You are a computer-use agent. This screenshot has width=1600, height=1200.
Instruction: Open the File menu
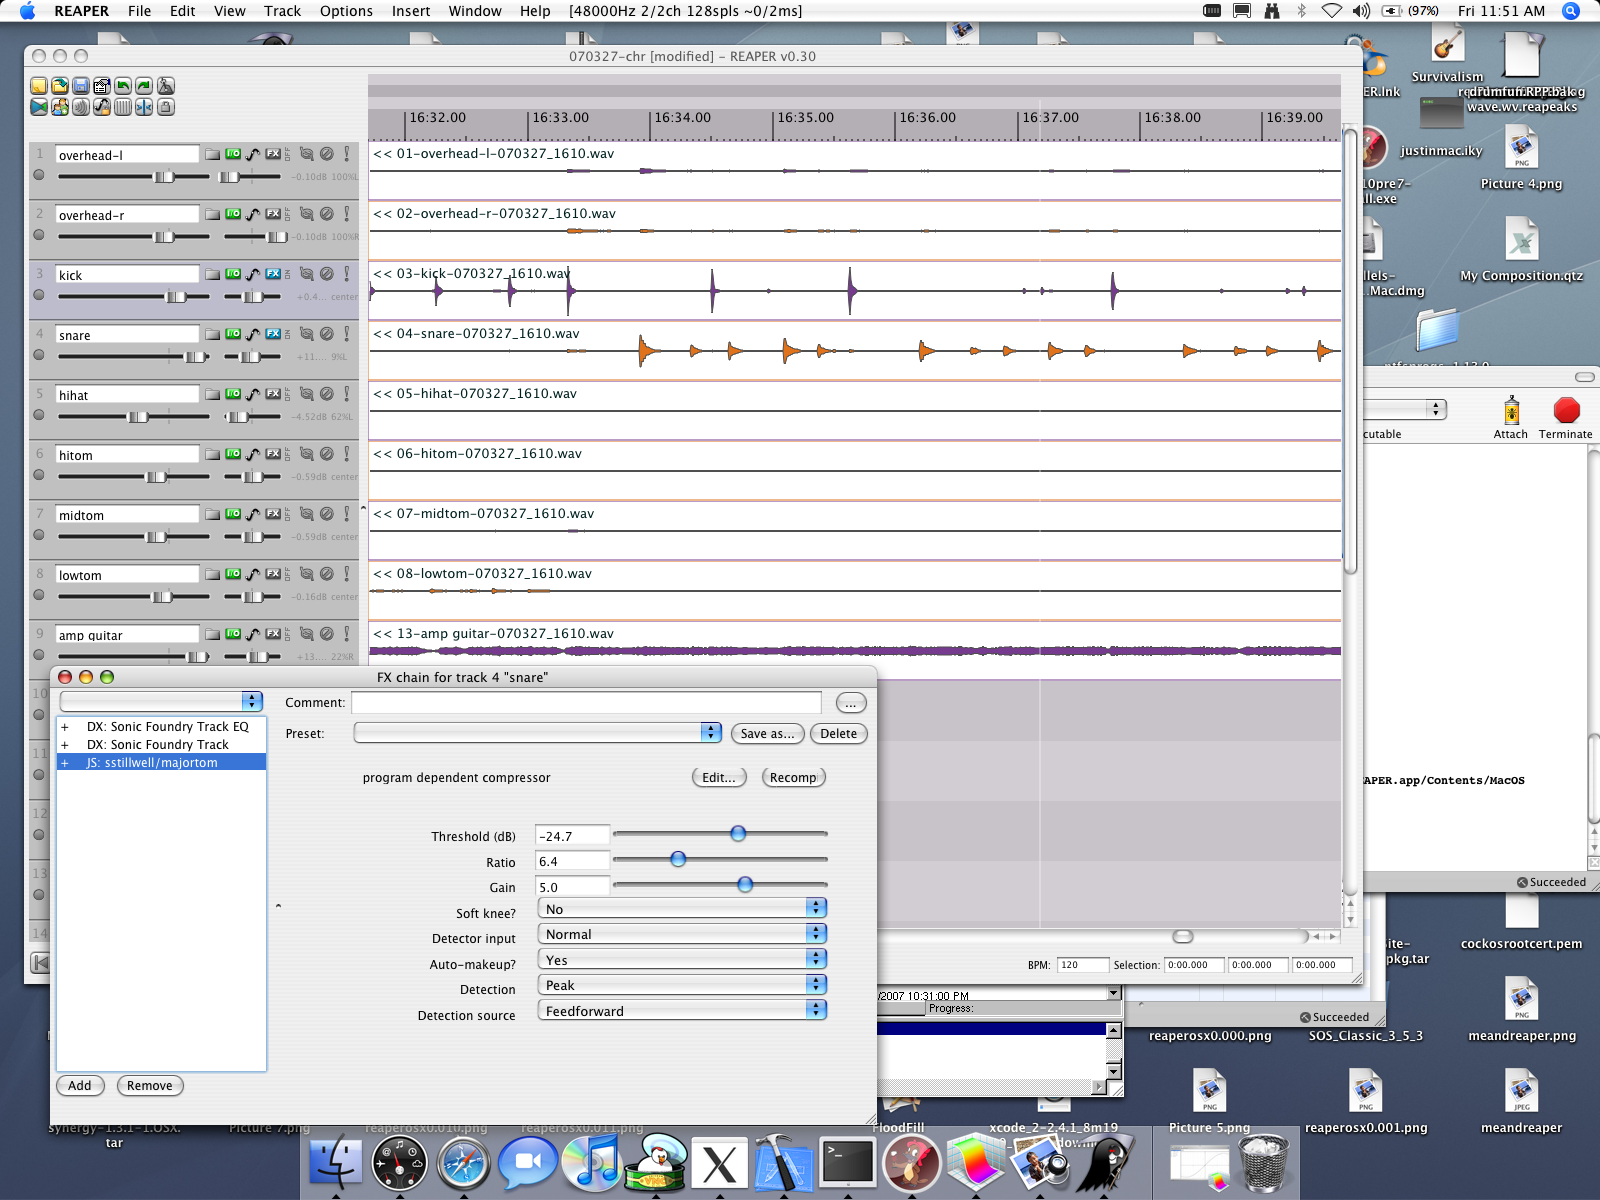click(x=139, y=11)
